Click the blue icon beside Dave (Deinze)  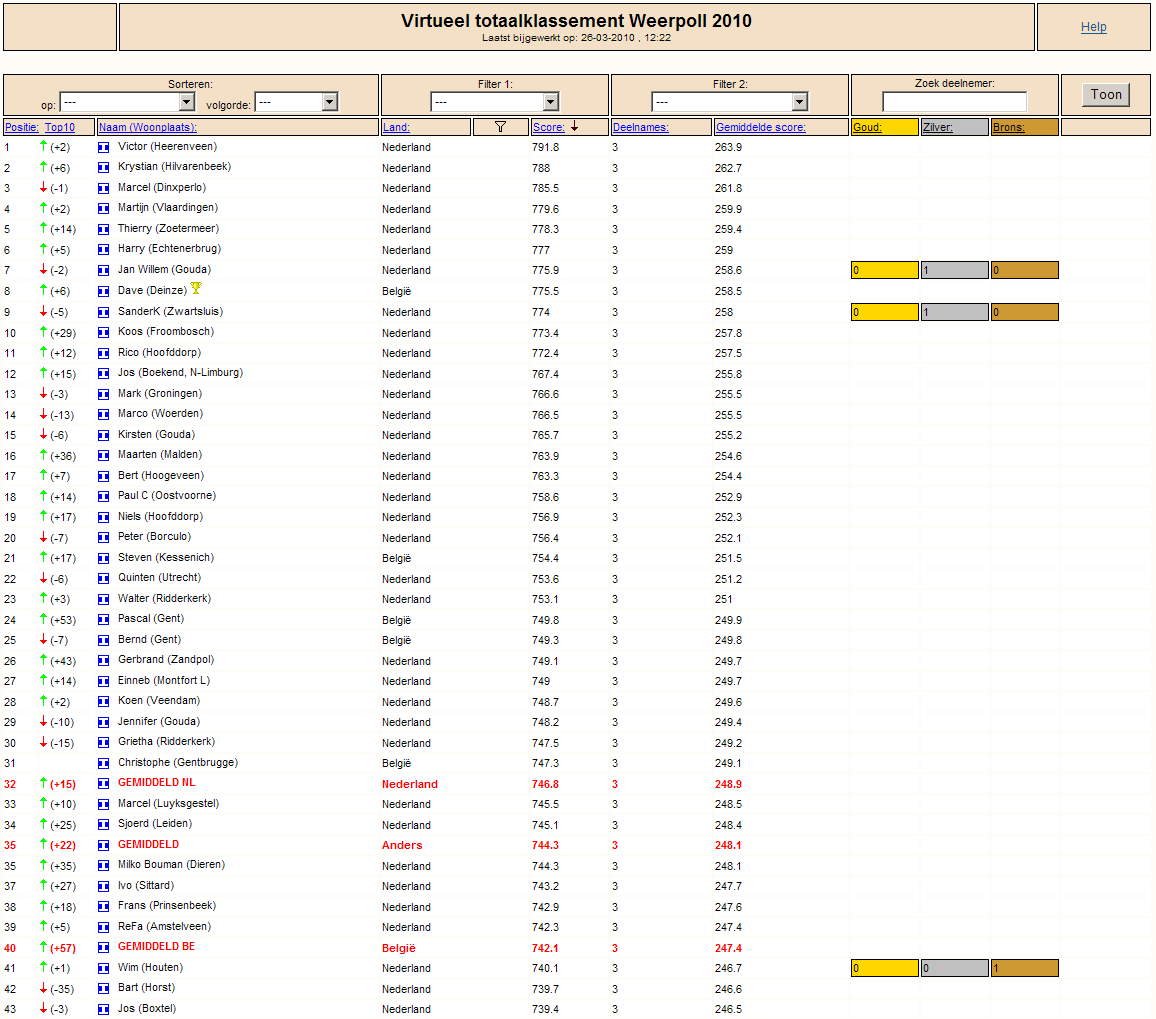103,291
